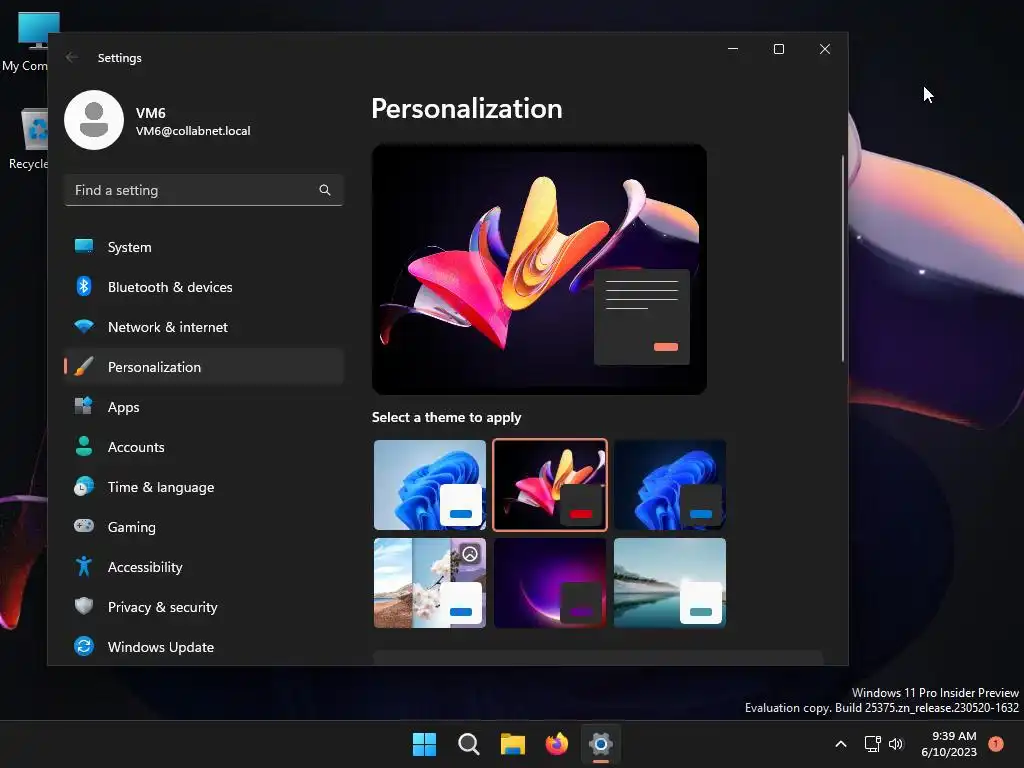Apply the Windows light bloom theme
The width and height of the screenshot is (1024, 768).
(x=430, y=485)
